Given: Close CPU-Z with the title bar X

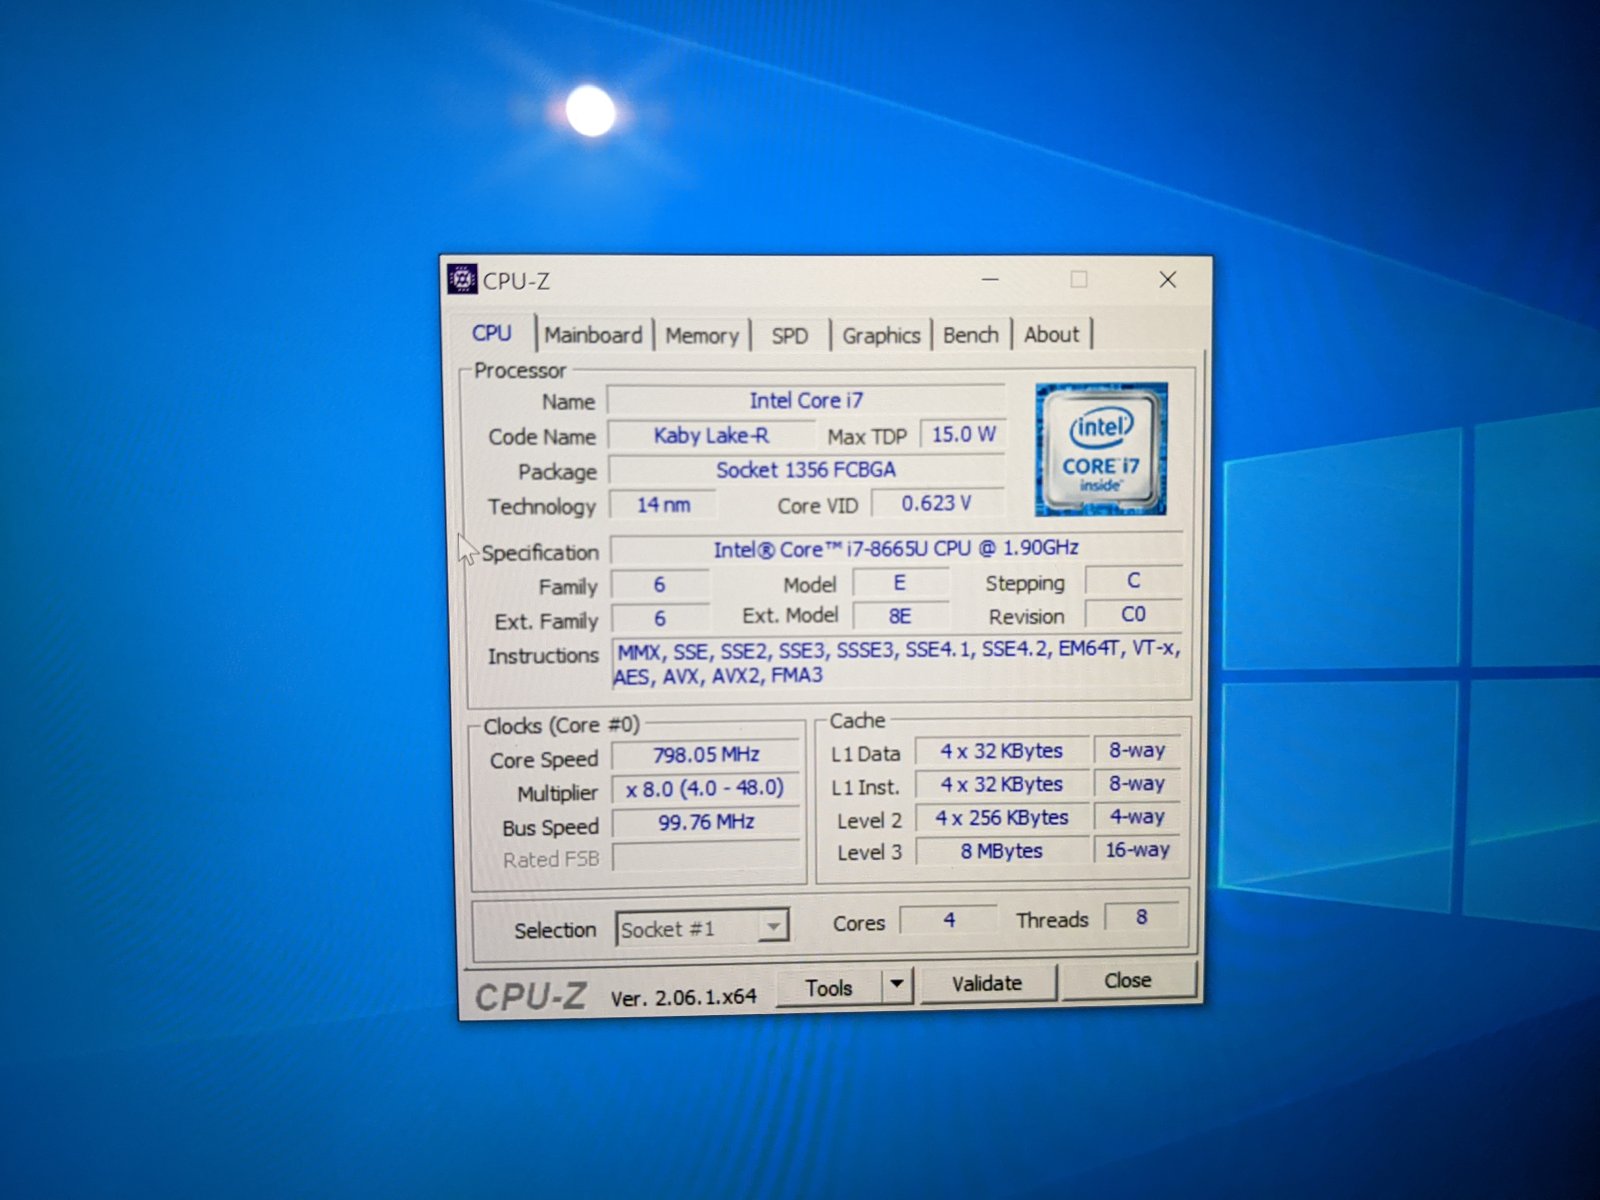Looking at the screenshot, I should click(1167, 280).
